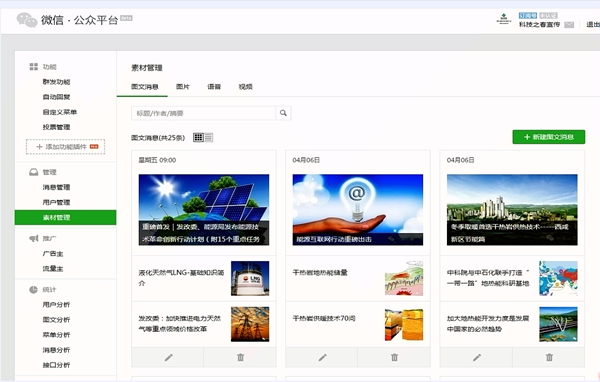Delete the first article card with trash icon
The width and height of the screenshot is (600, 382).
pos(240,358)
